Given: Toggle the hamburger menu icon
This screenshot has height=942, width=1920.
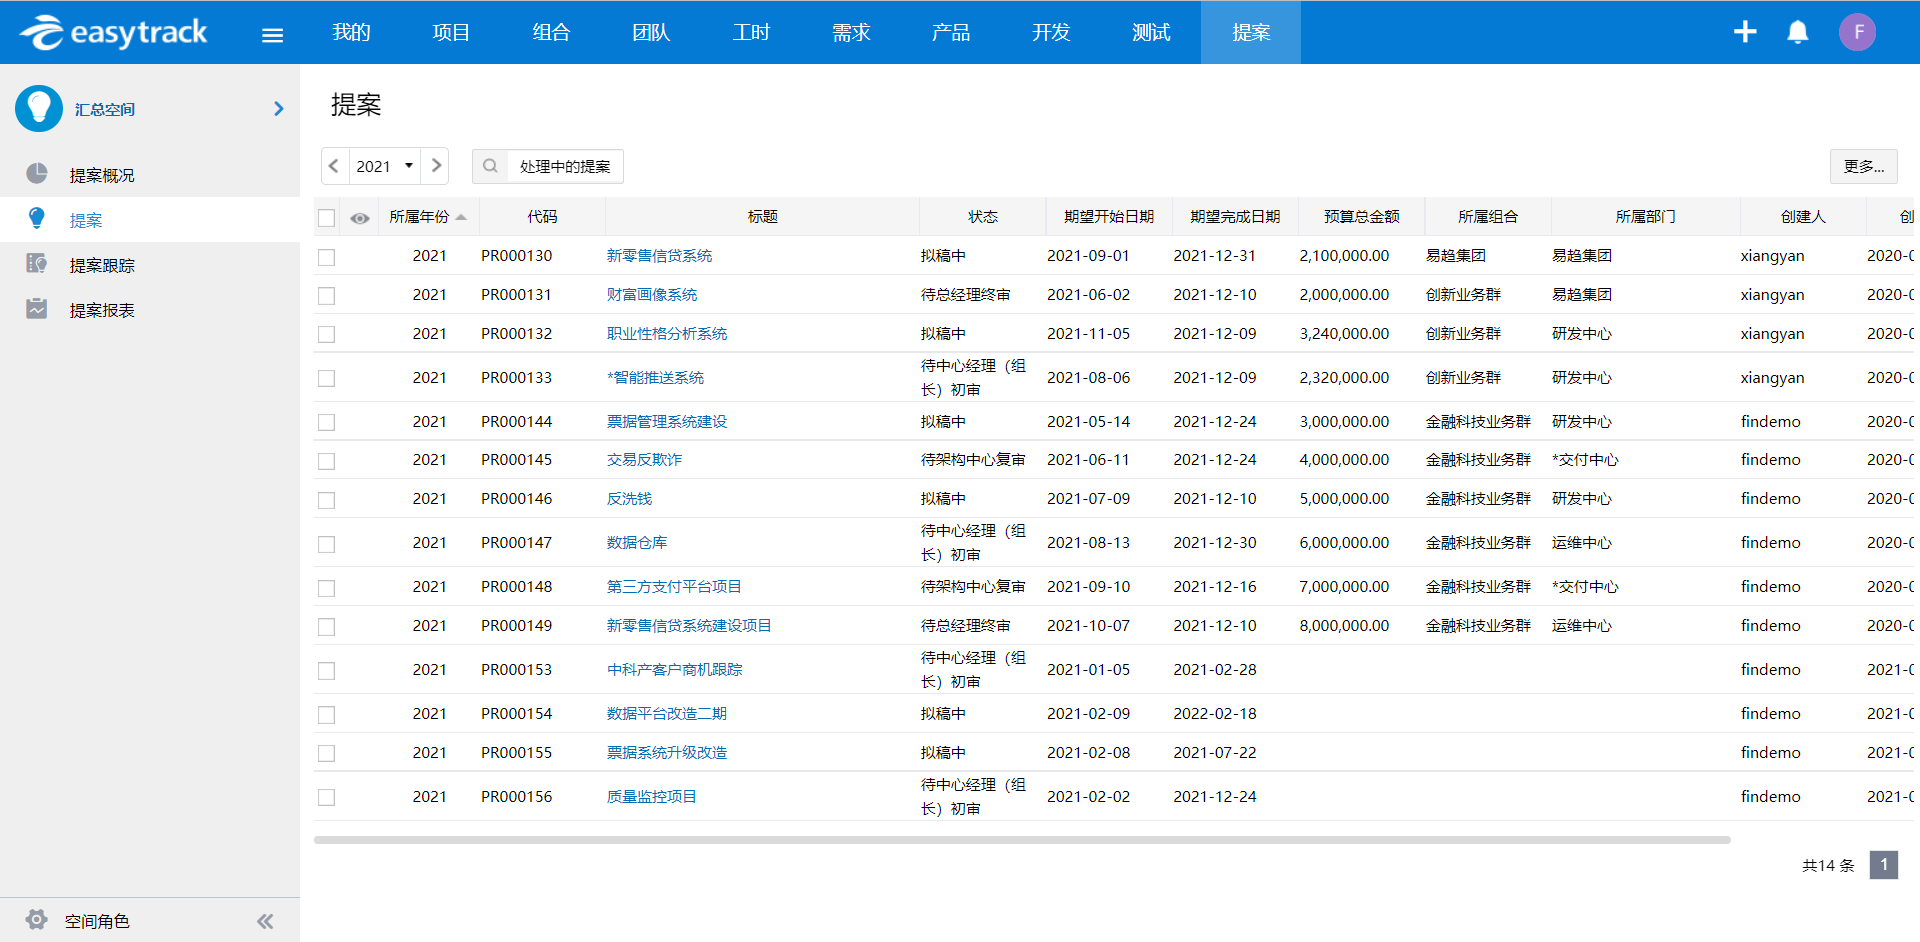Looking at the screenshot, I should (x=272, y=35).
